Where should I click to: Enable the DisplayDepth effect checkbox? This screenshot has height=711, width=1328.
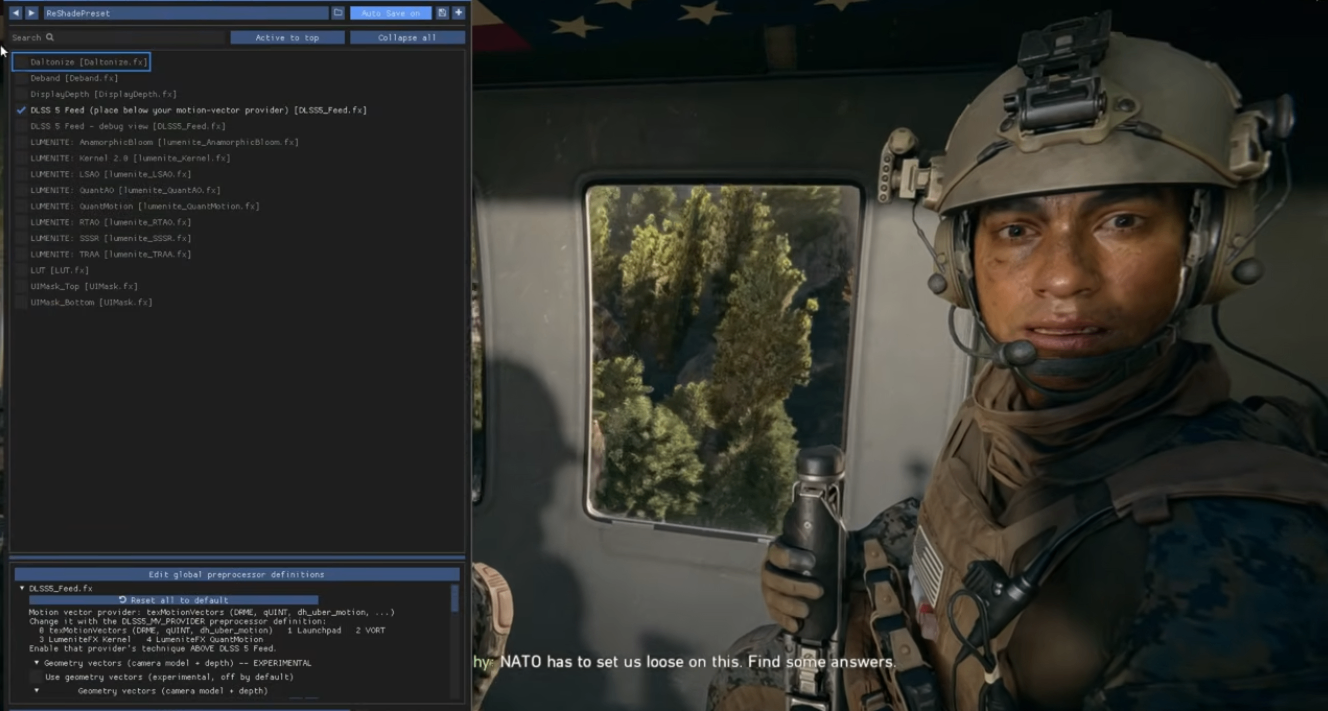21,94
